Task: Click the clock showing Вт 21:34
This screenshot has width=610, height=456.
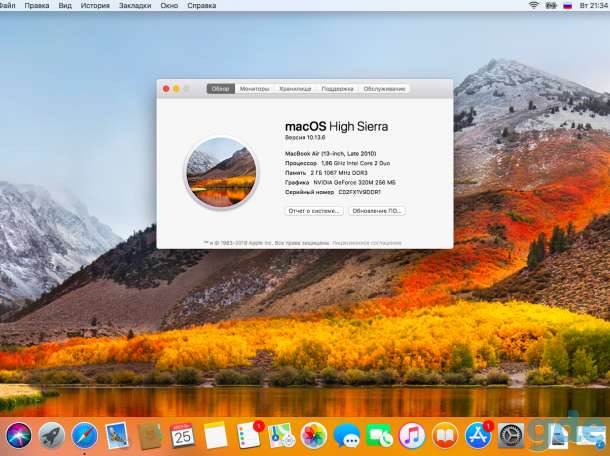Action: pyautogui.click(x=593, y=5)
